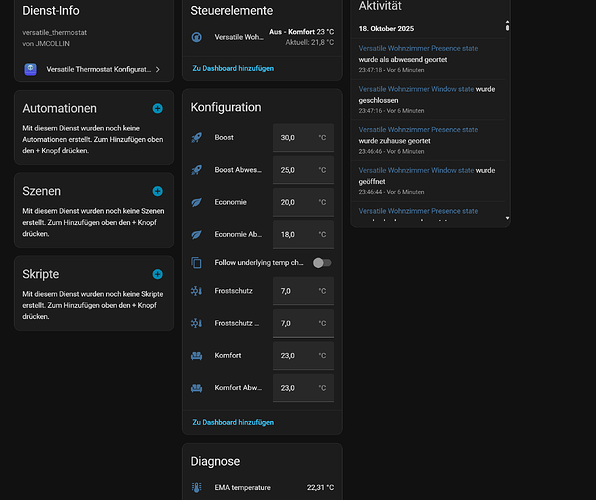Click the Economie leaf icon
This screenshot has width=596, height=500.
pos(197,202)
